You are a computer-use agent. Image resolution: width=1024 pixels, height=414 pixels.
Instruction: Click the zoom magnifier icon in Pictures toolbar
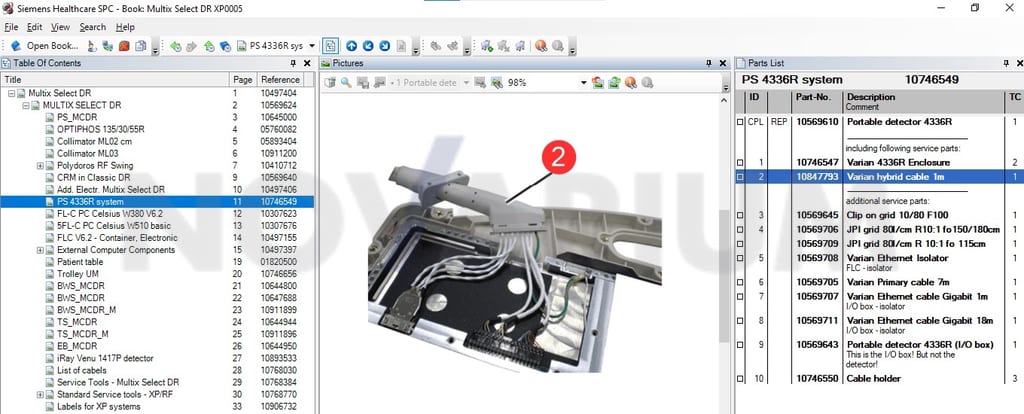click(x=346, y=83)
